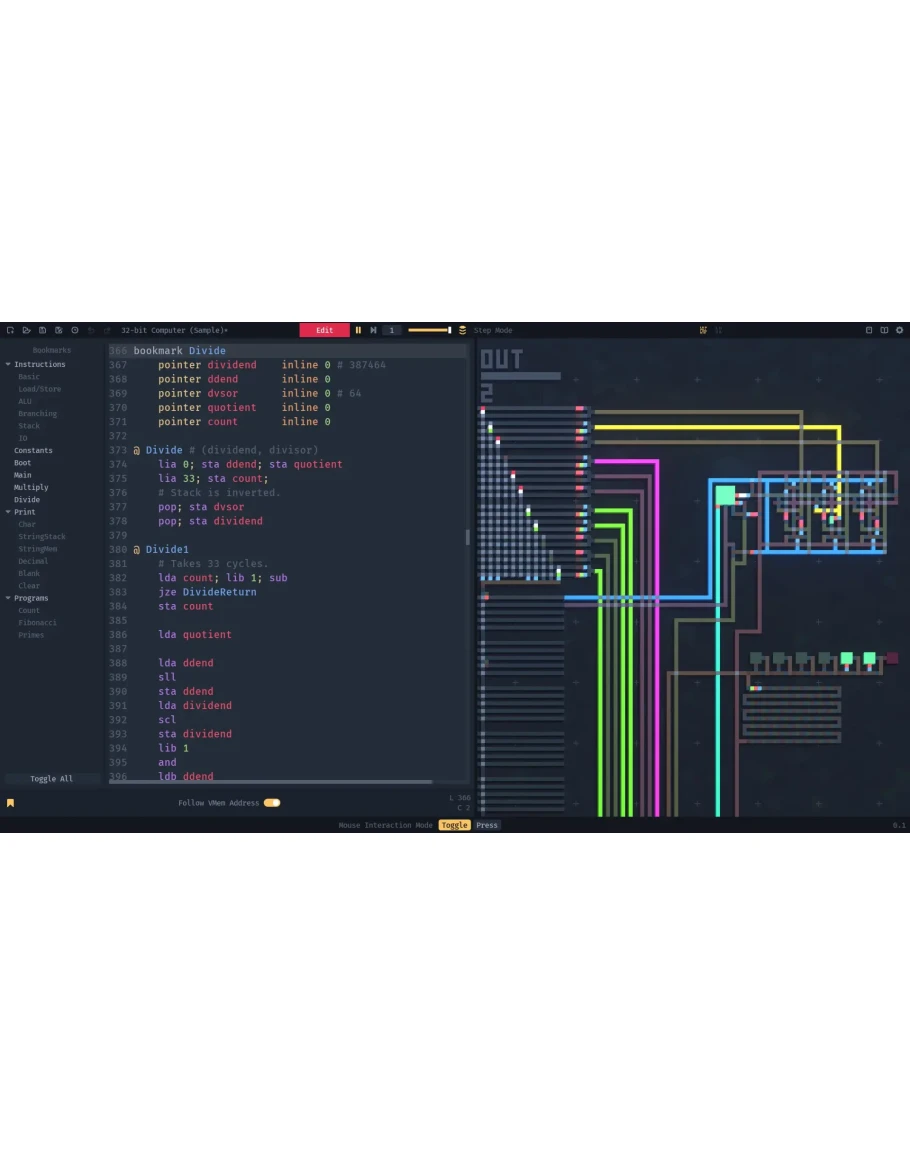Click the Step Mode layers icon
Image resolution: width=910 pixels, height=1155 pixels.
pos(462,330)
